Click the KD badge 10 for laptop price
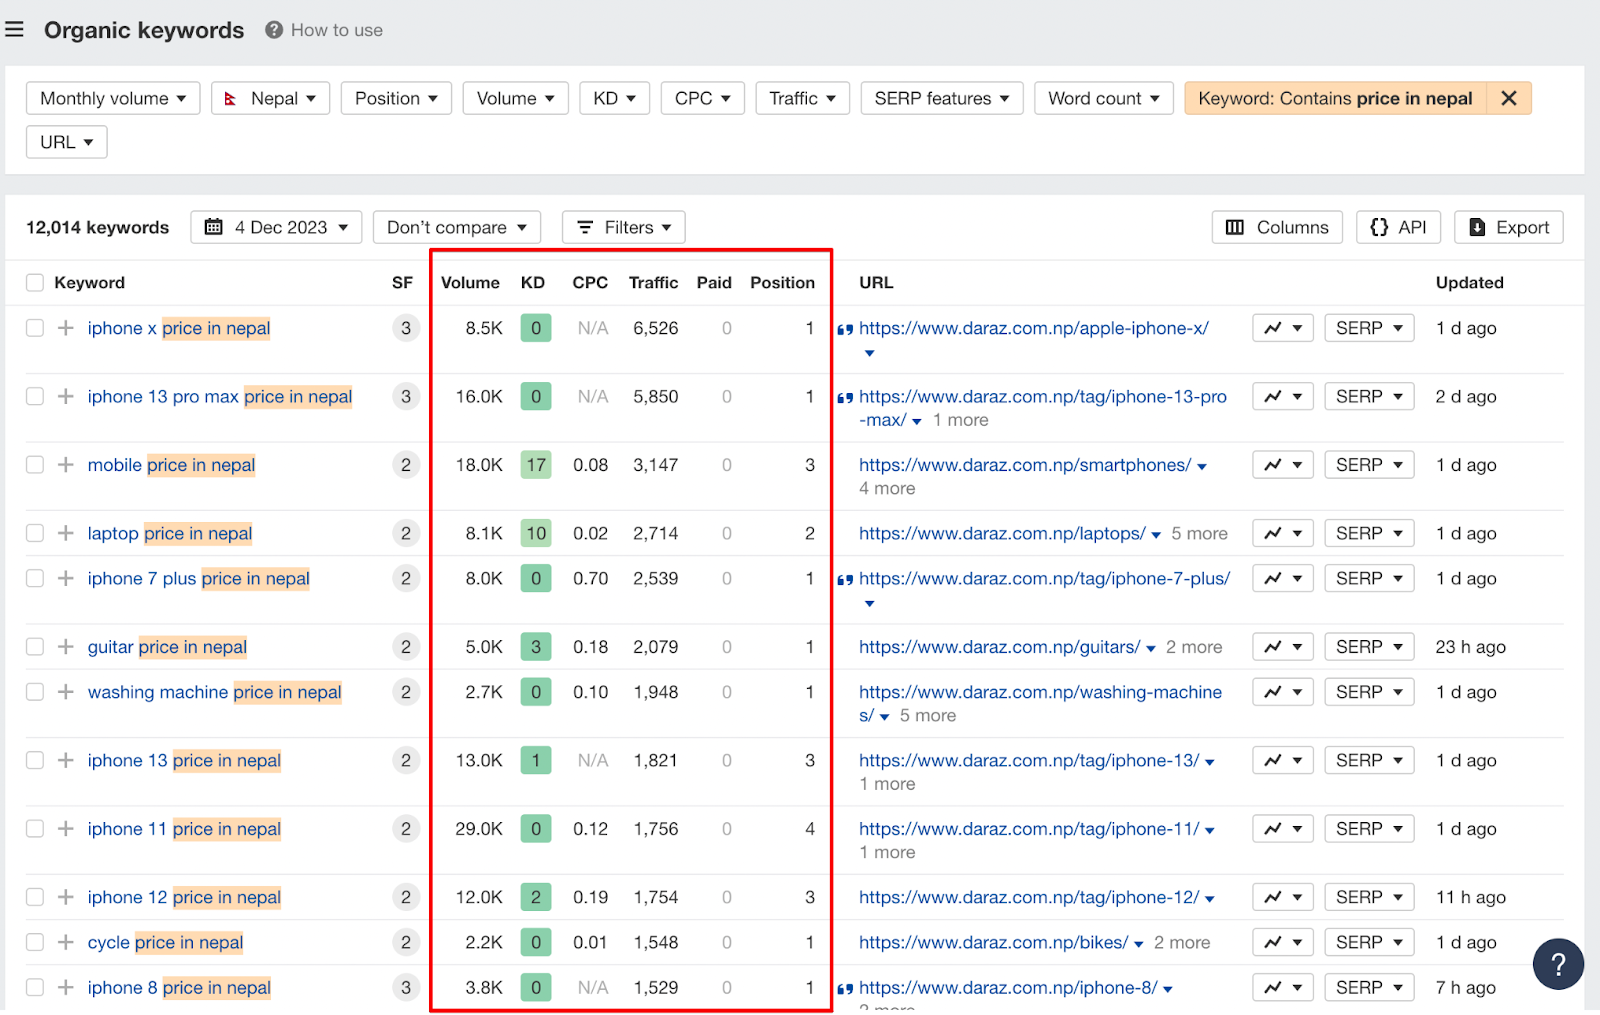The height and width of the screenshot is (1015, 1600). (536, 533)
